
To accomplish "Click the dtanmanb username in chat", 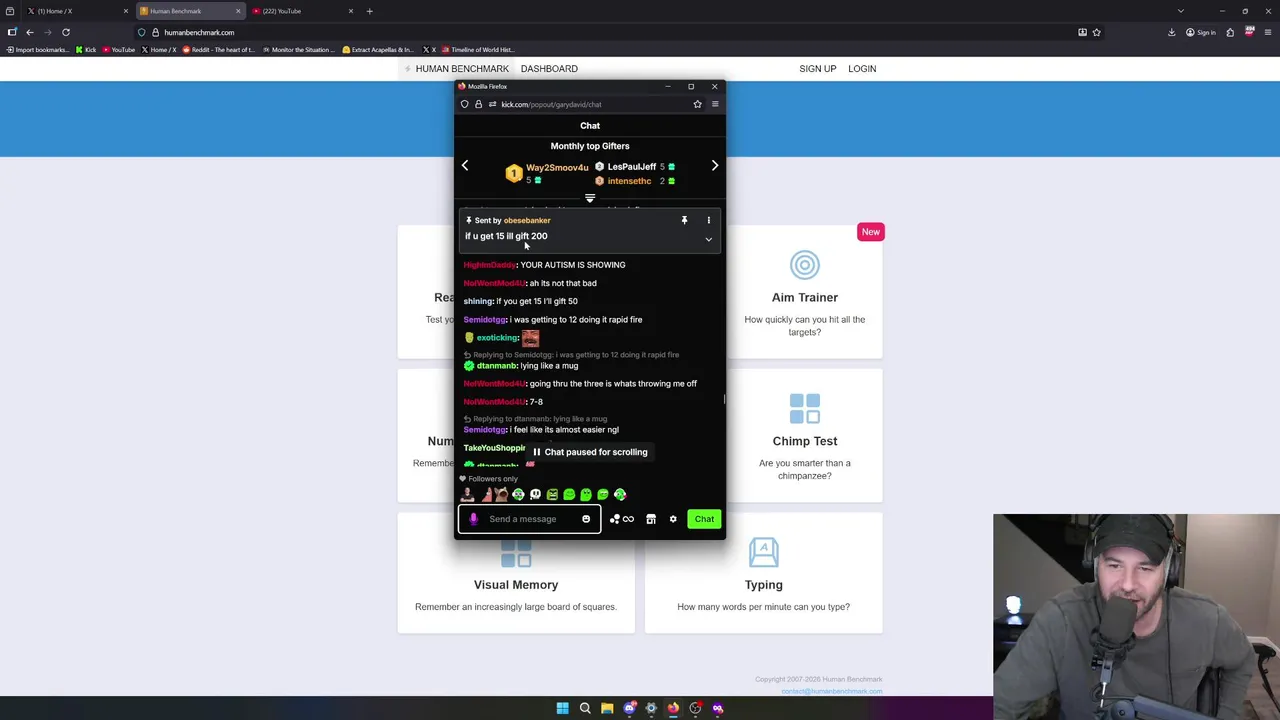I will (x=497, y=366).
